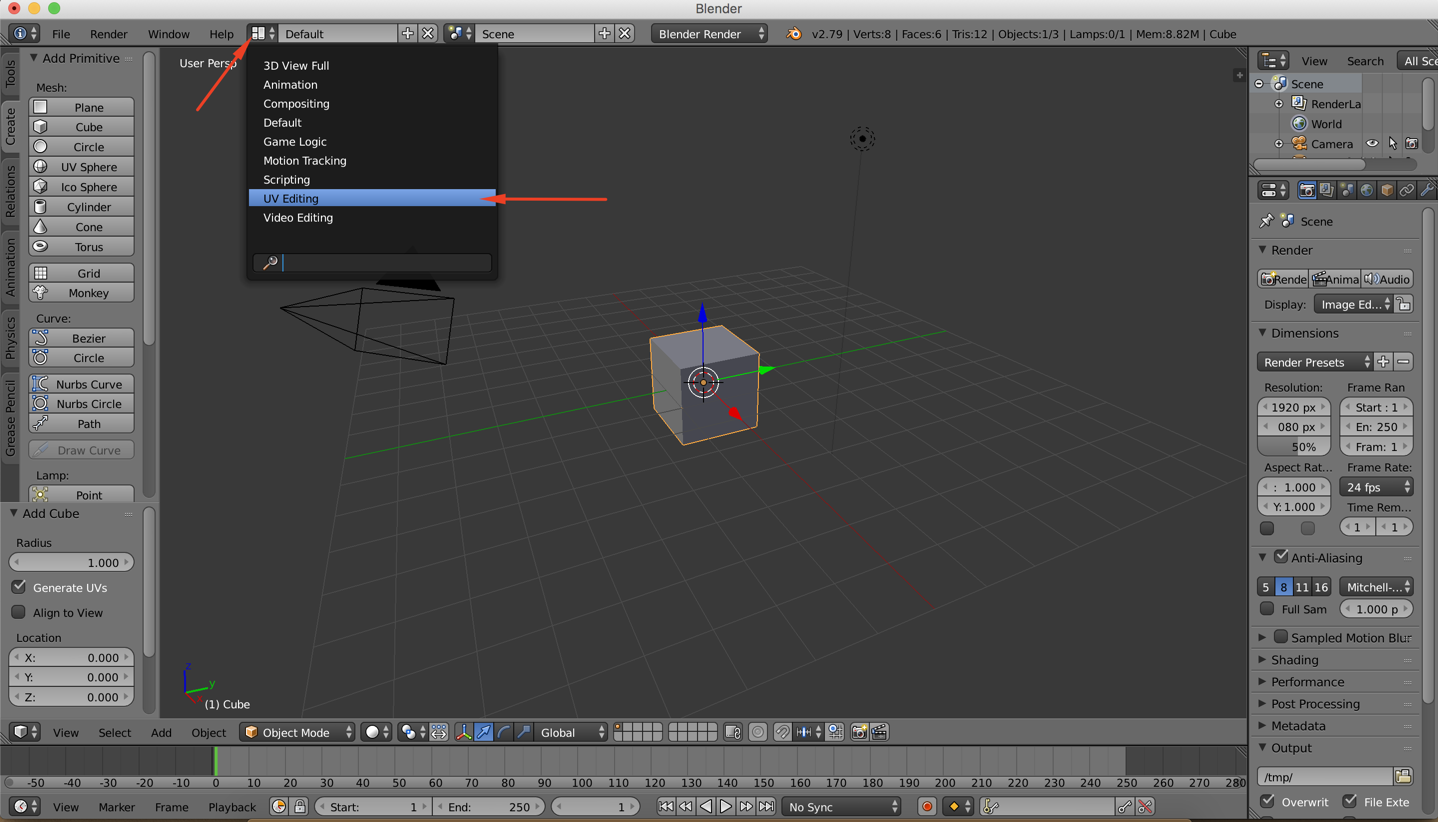Screen dimensions: 1439x822
Task: Expand the Sampled Motion Blur panel
Action: click(1263, 637)
